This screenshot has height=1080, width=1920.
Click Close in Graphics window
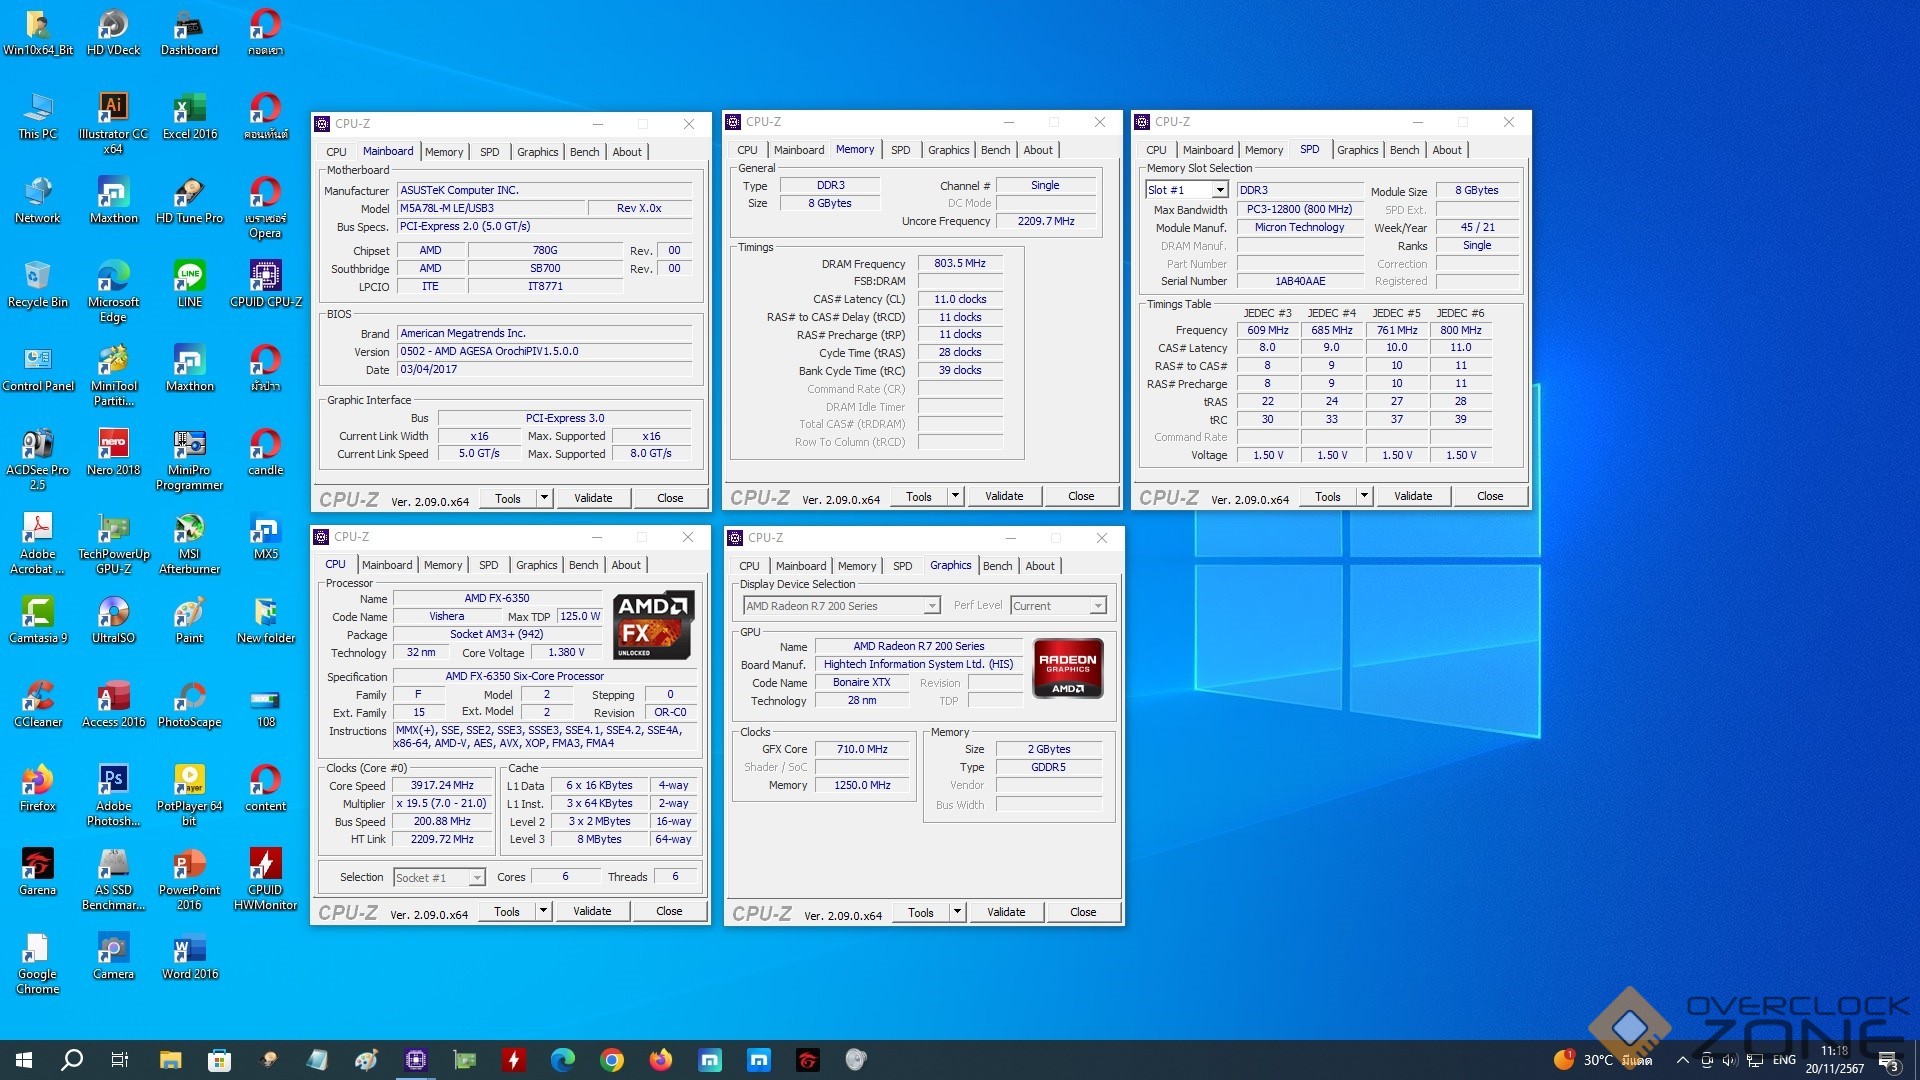pos(1083,912)
